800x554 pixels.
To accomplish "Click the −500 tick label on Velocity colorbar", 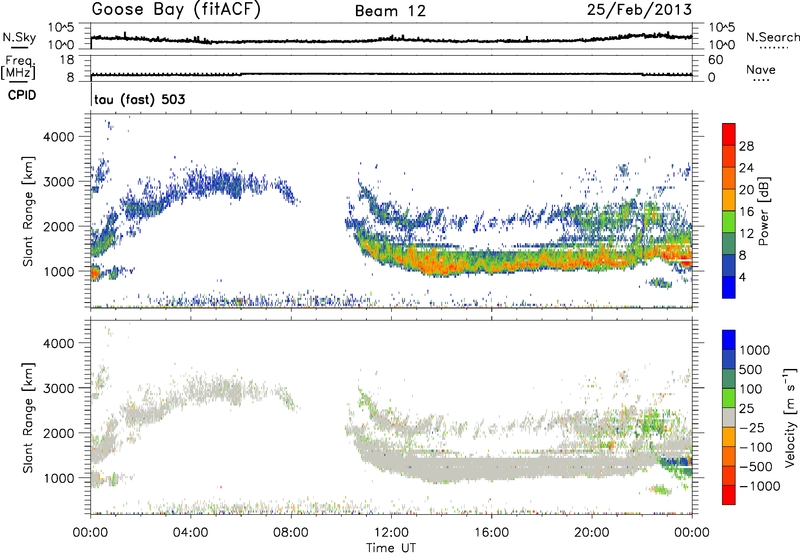I will [x=756, y=466].
